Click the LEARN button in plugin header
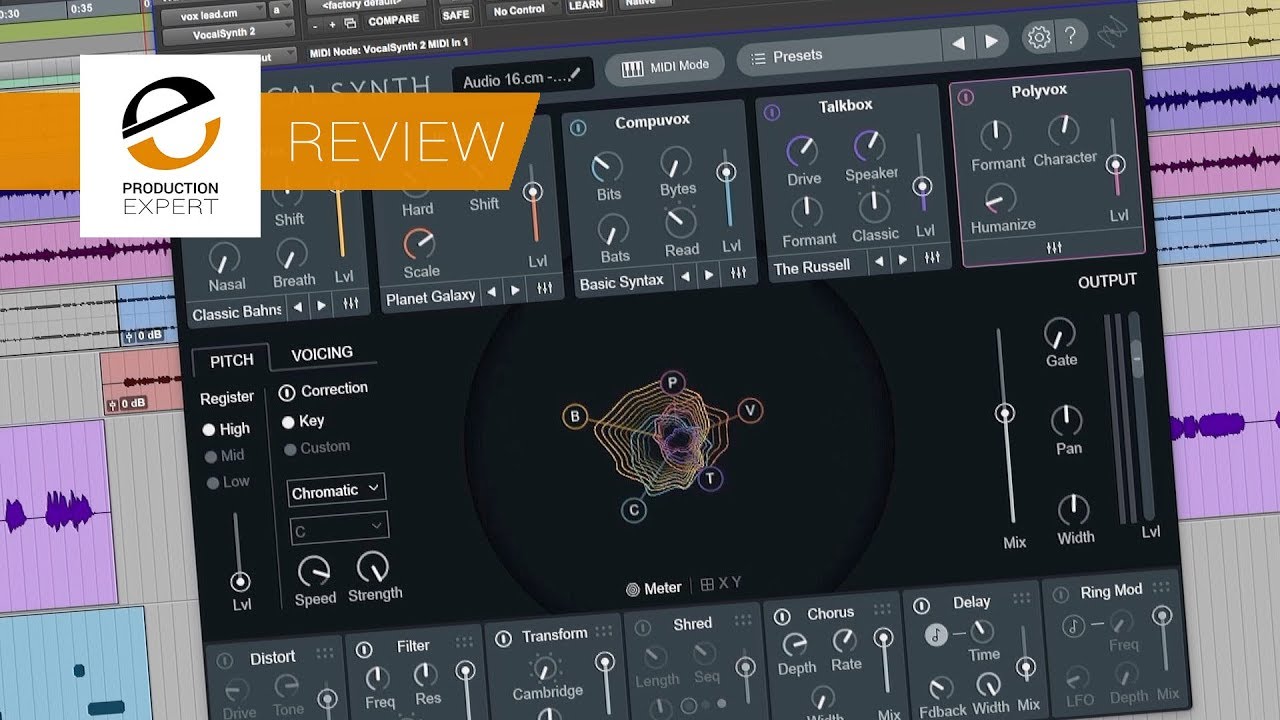1280x720 pixels. pos(586,5)
